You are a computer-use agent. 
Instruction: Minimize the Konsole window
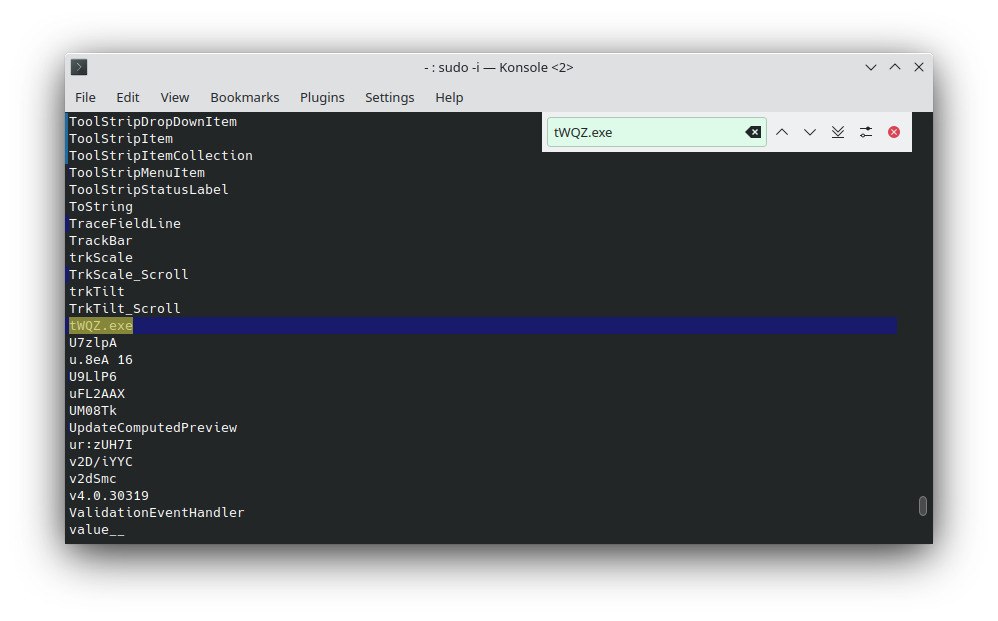tap(871, 67)
